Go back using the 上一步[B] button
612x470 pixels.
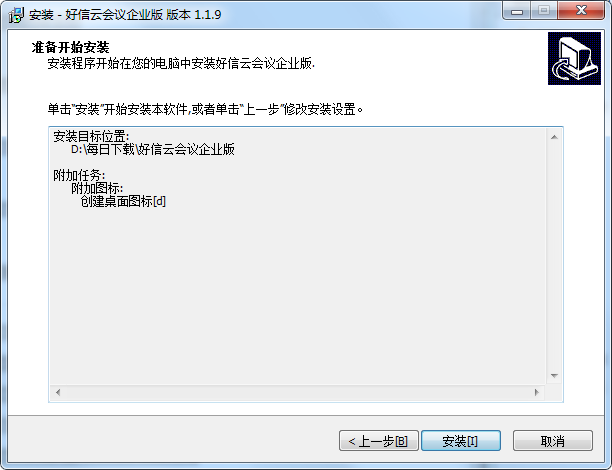pyautogui.click(x=379, y=441)
